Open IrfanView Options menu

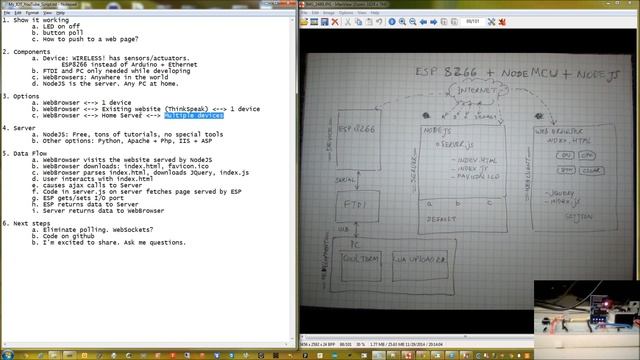point(346,13)
